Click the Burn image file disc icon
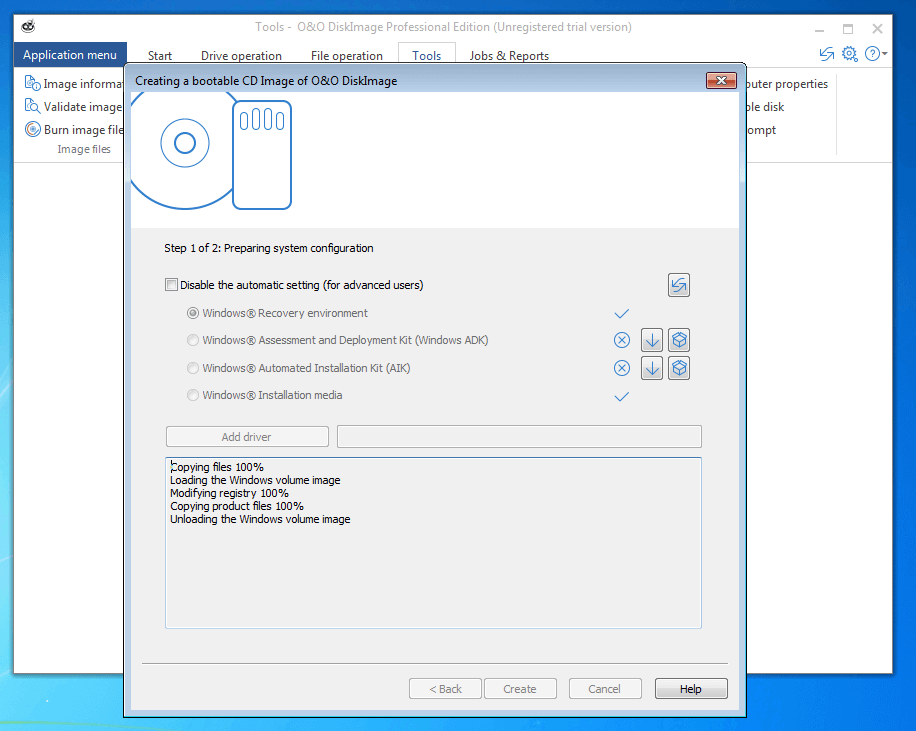This screenshot has height=731, width=916. 32,130
